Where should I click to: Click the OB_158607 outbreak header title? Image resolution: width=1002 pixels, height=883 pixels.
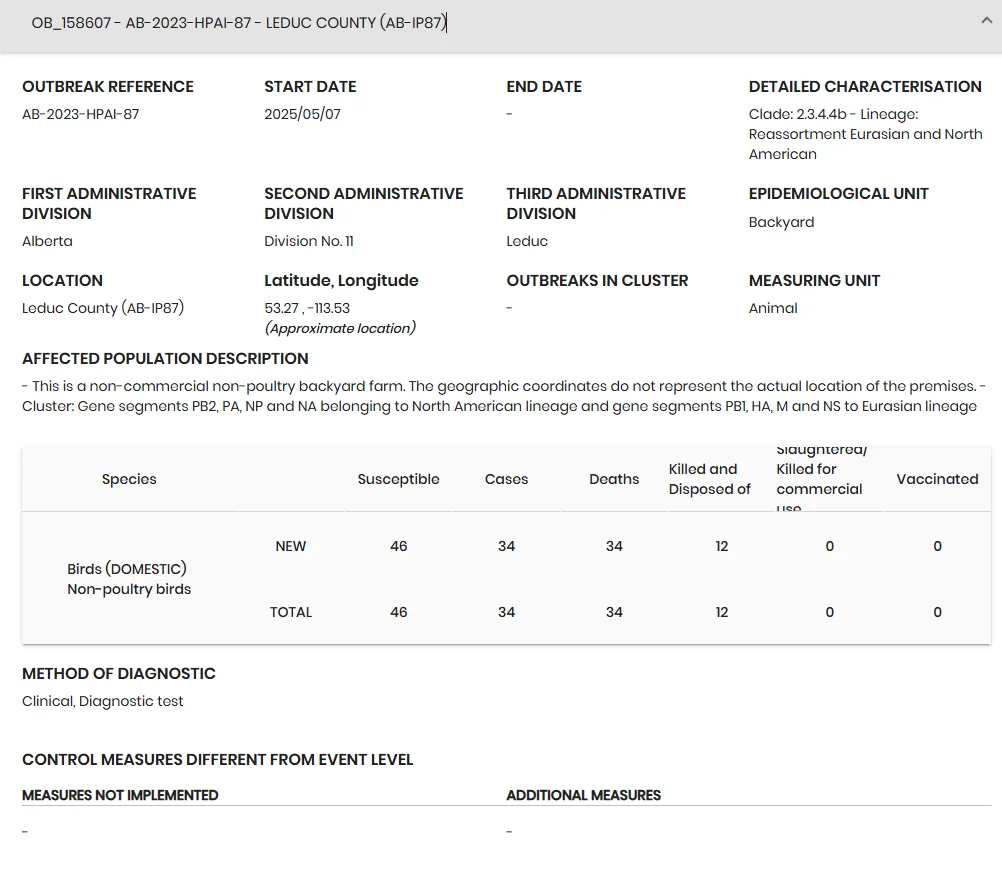239,23
